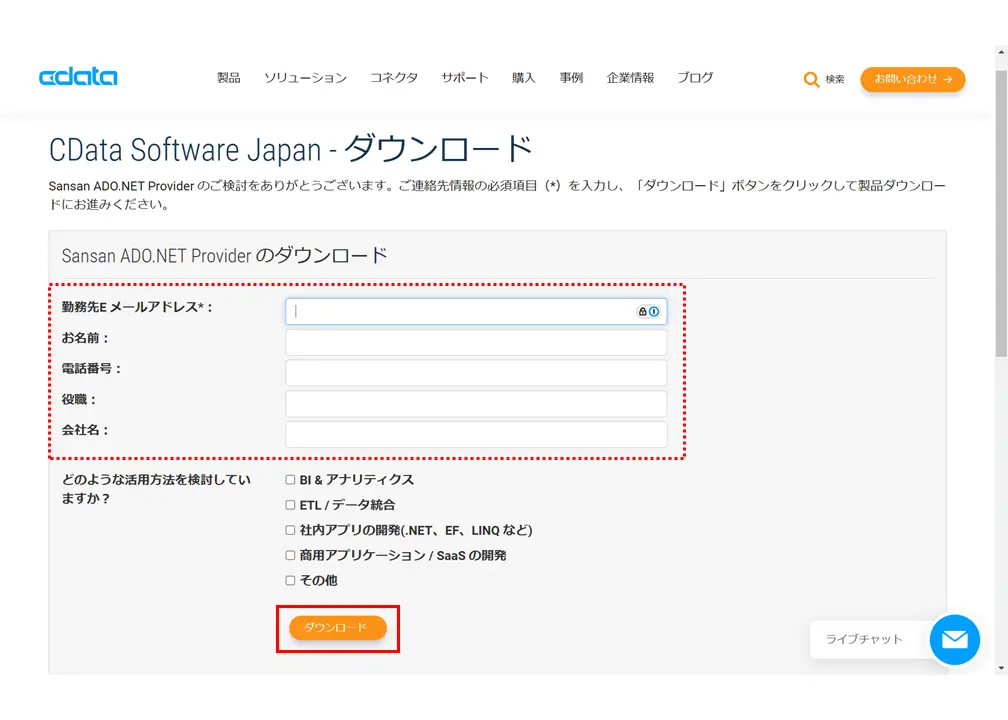Open the サポート menu
The width and height of the screenshot is (1008, 720).
point(465,78)
